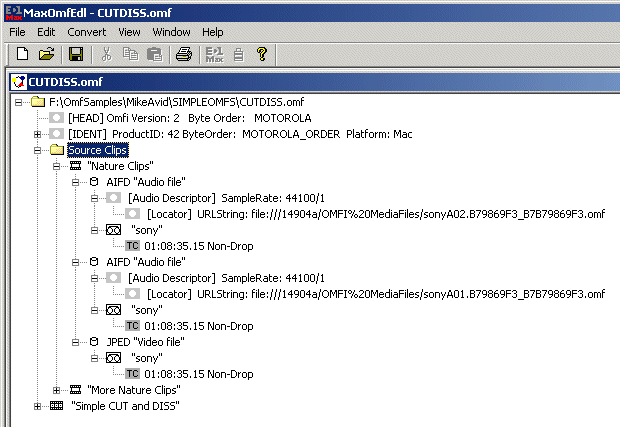Click the CUTDISS.omf document window icon
This screenshot has width=620, height=427.
(x=19, y=82)
